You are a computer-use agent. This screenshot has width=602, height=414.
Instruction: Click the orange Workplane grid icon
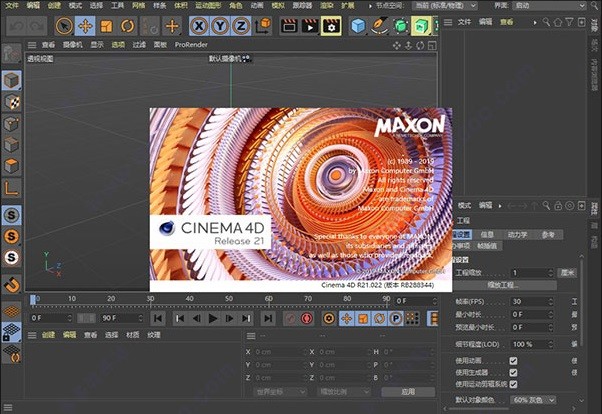click(12, 311)
